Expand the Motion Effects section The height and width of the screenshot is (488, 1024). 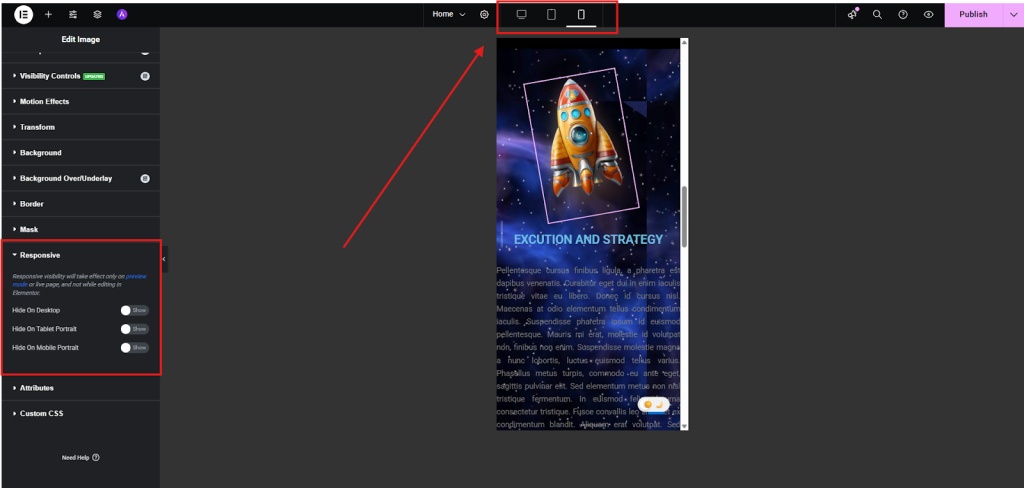point(80,102)
